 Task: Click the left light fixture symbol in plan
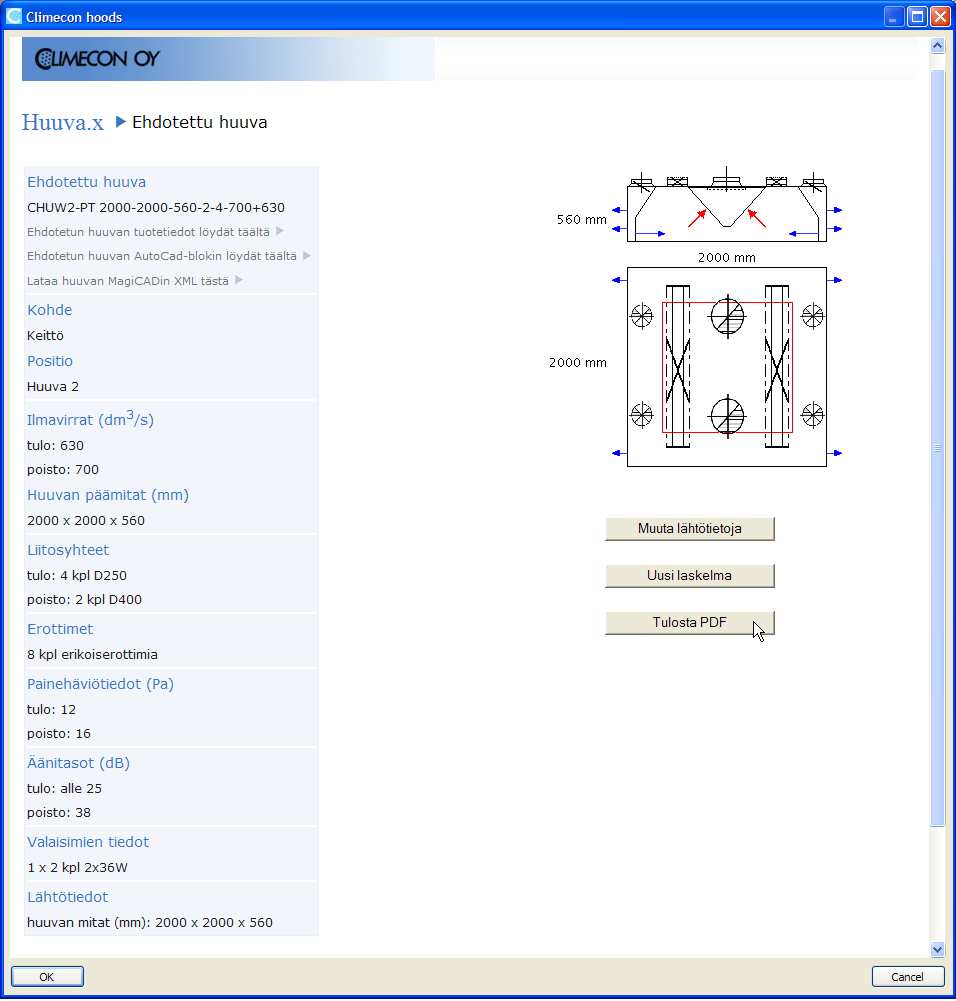[678, 366]
